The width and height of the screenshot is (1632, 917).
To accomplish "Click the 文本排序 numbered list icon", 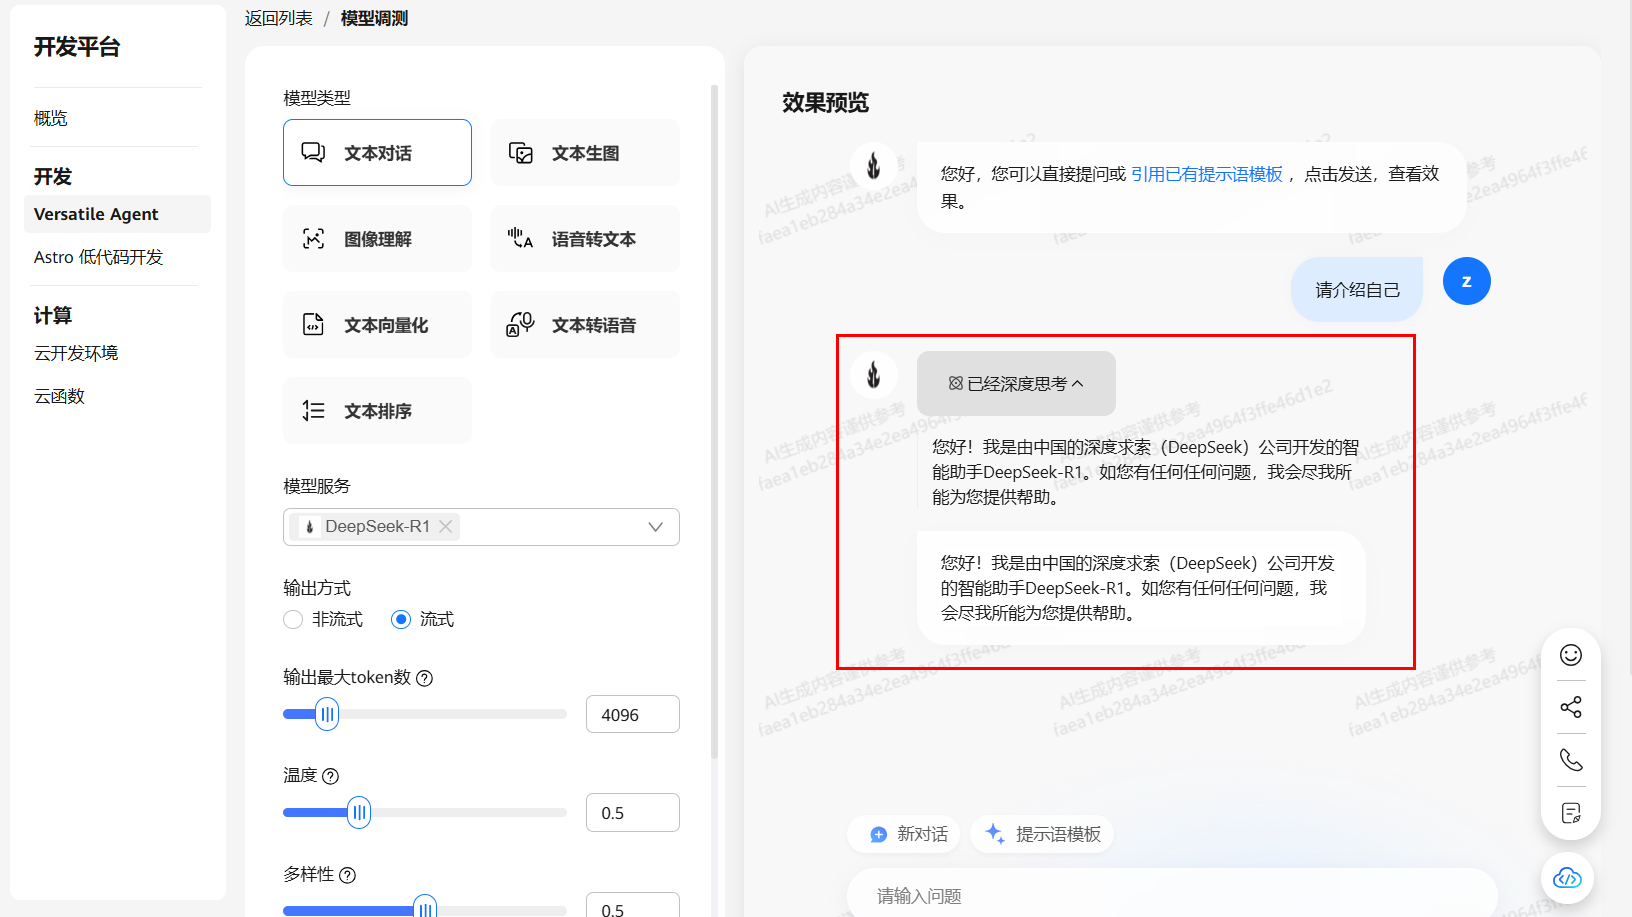I will click(313, 410).
